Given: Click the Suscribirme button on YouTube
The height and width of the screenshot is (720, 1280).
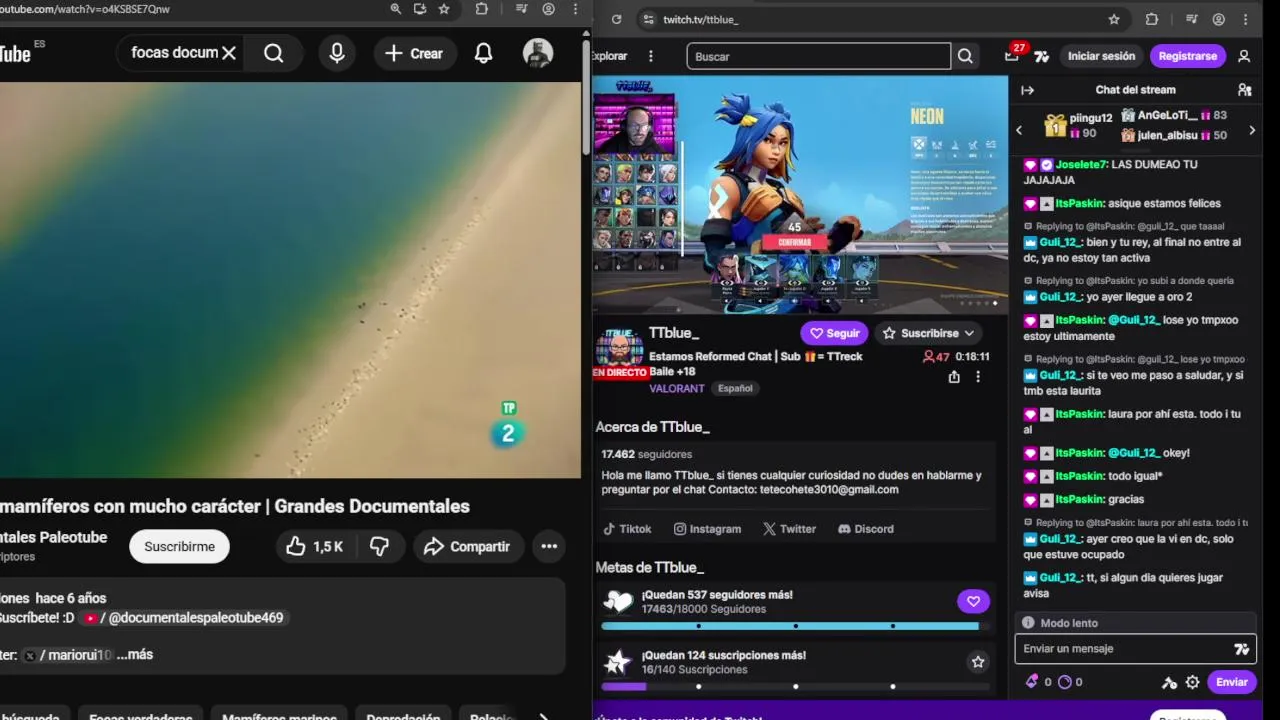Looking at the screenshot, I should click(179, 546).
